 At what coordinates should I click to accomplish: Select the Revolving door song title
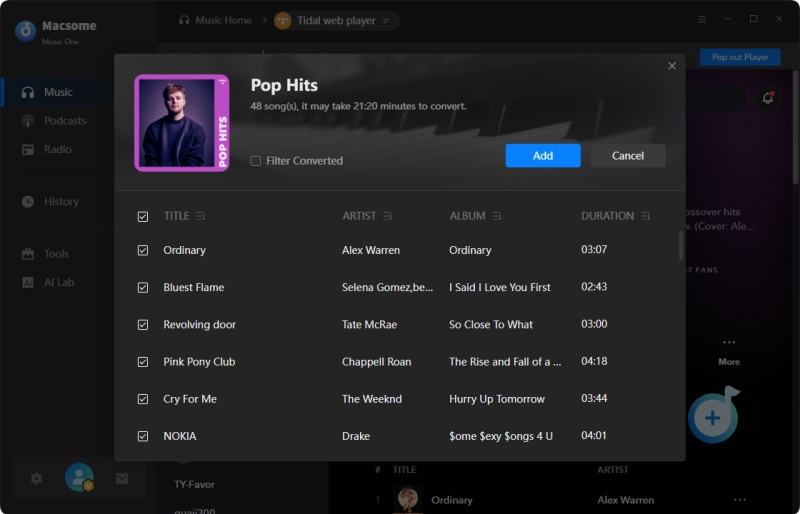click(x=199, y=325)
